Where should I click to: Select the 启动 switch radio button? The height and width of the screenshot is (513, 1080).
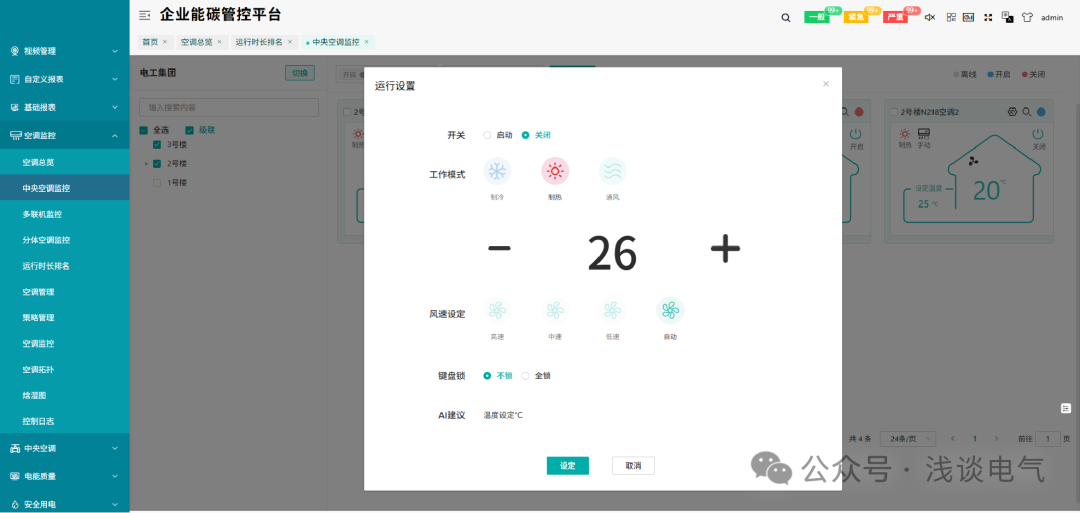point(487,135)
